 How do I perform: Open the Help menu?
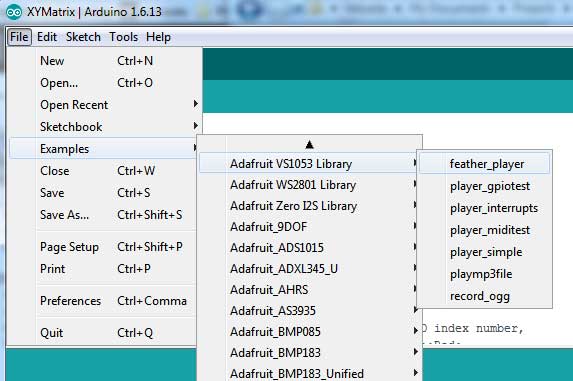click(158, 37)
